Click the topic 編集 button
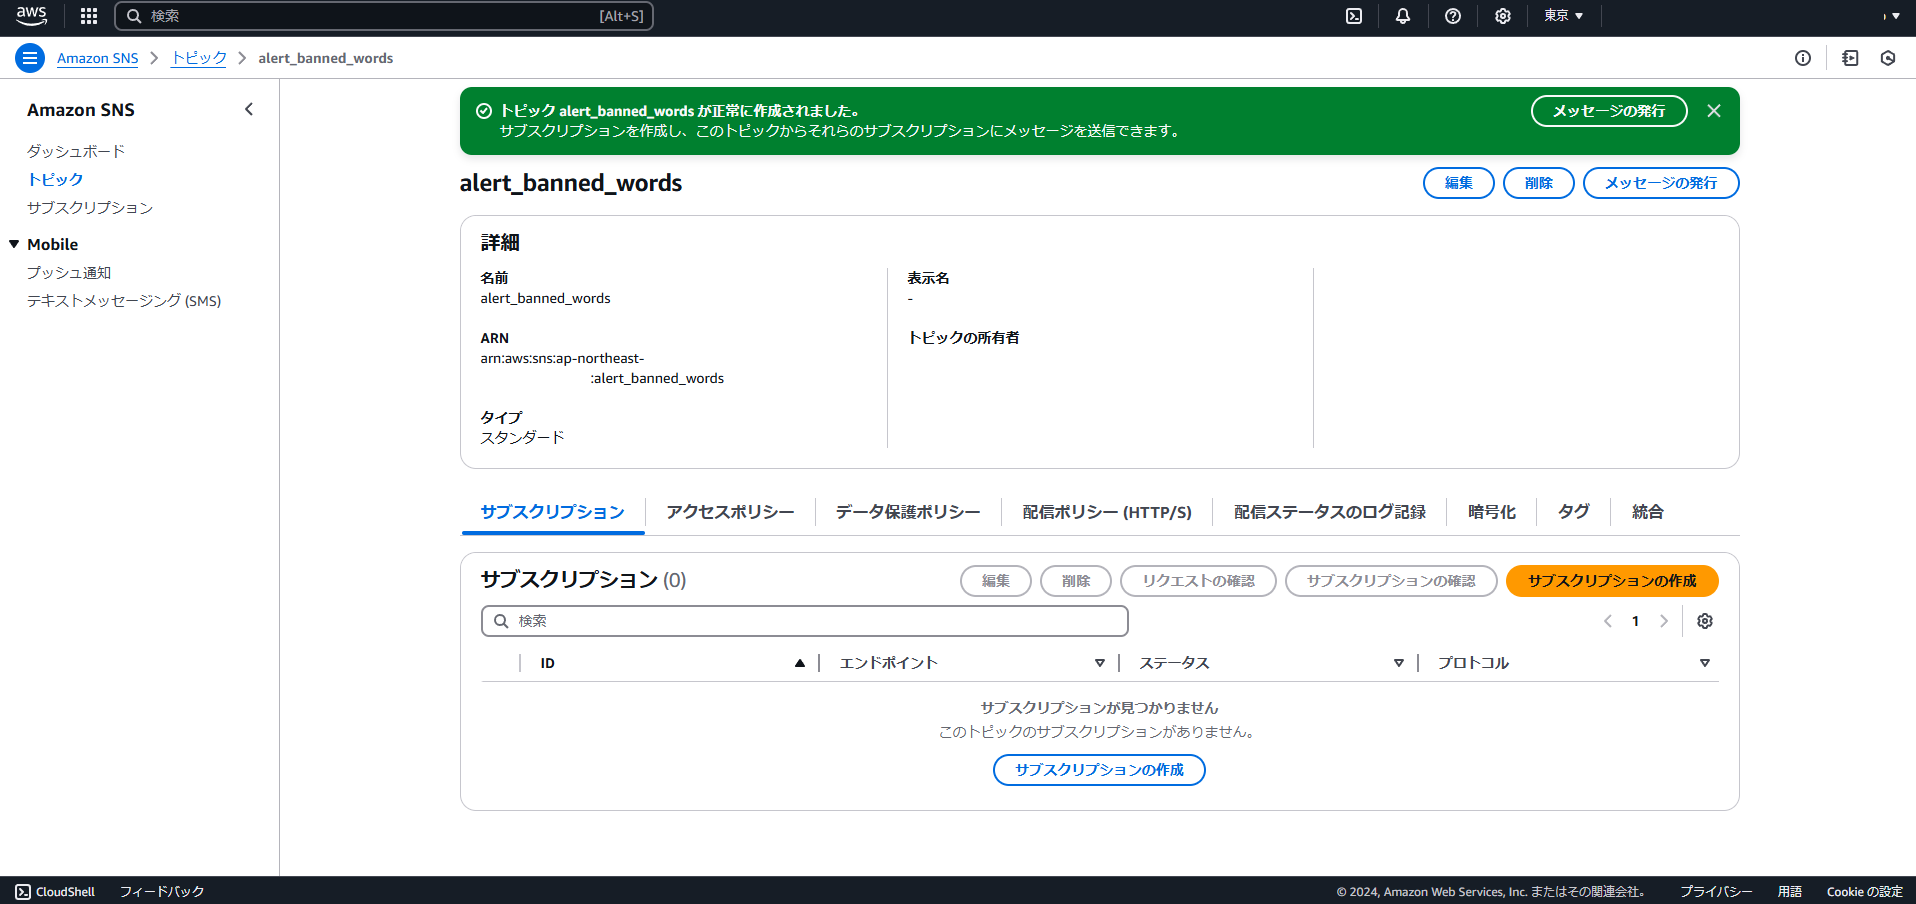The height and width of the screenshot is (904, 1916). 1459,183
